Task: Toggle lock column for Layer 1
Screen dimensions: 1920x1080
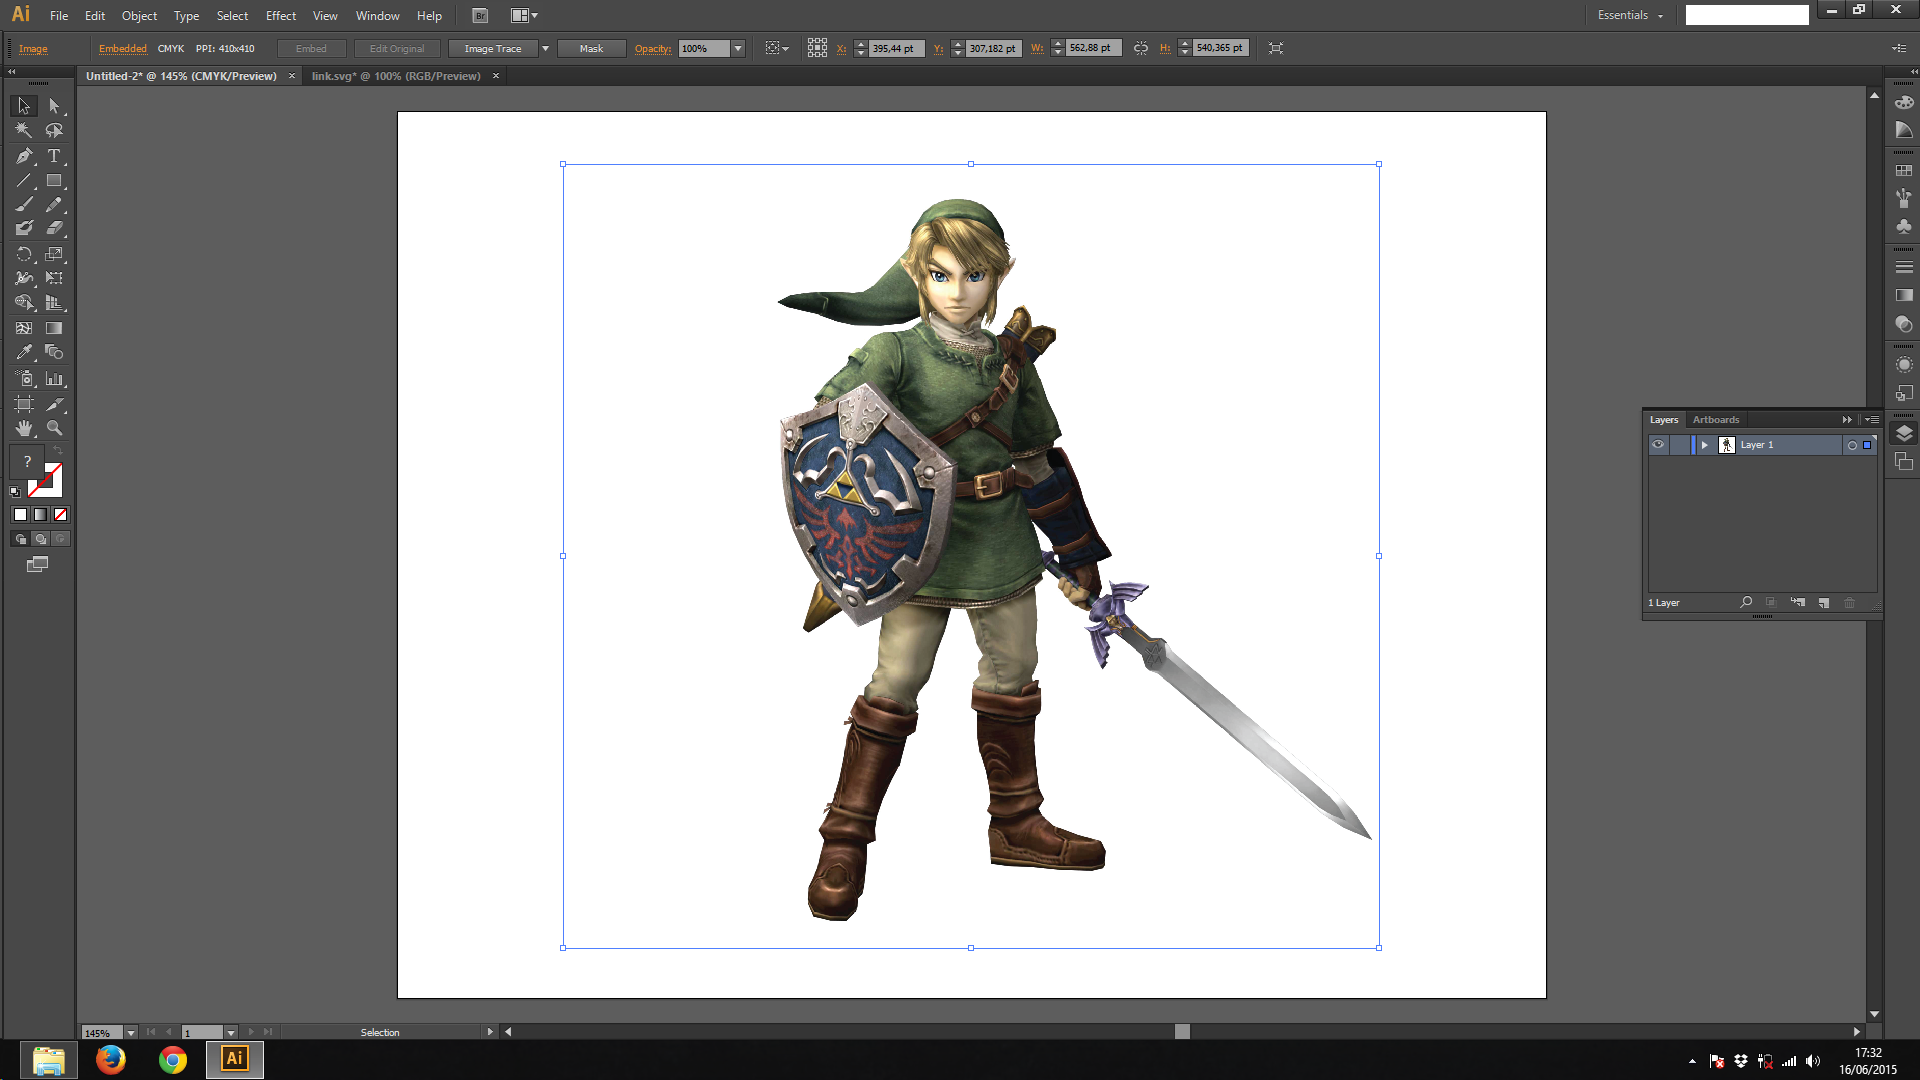Action: tap(1678, 445)
